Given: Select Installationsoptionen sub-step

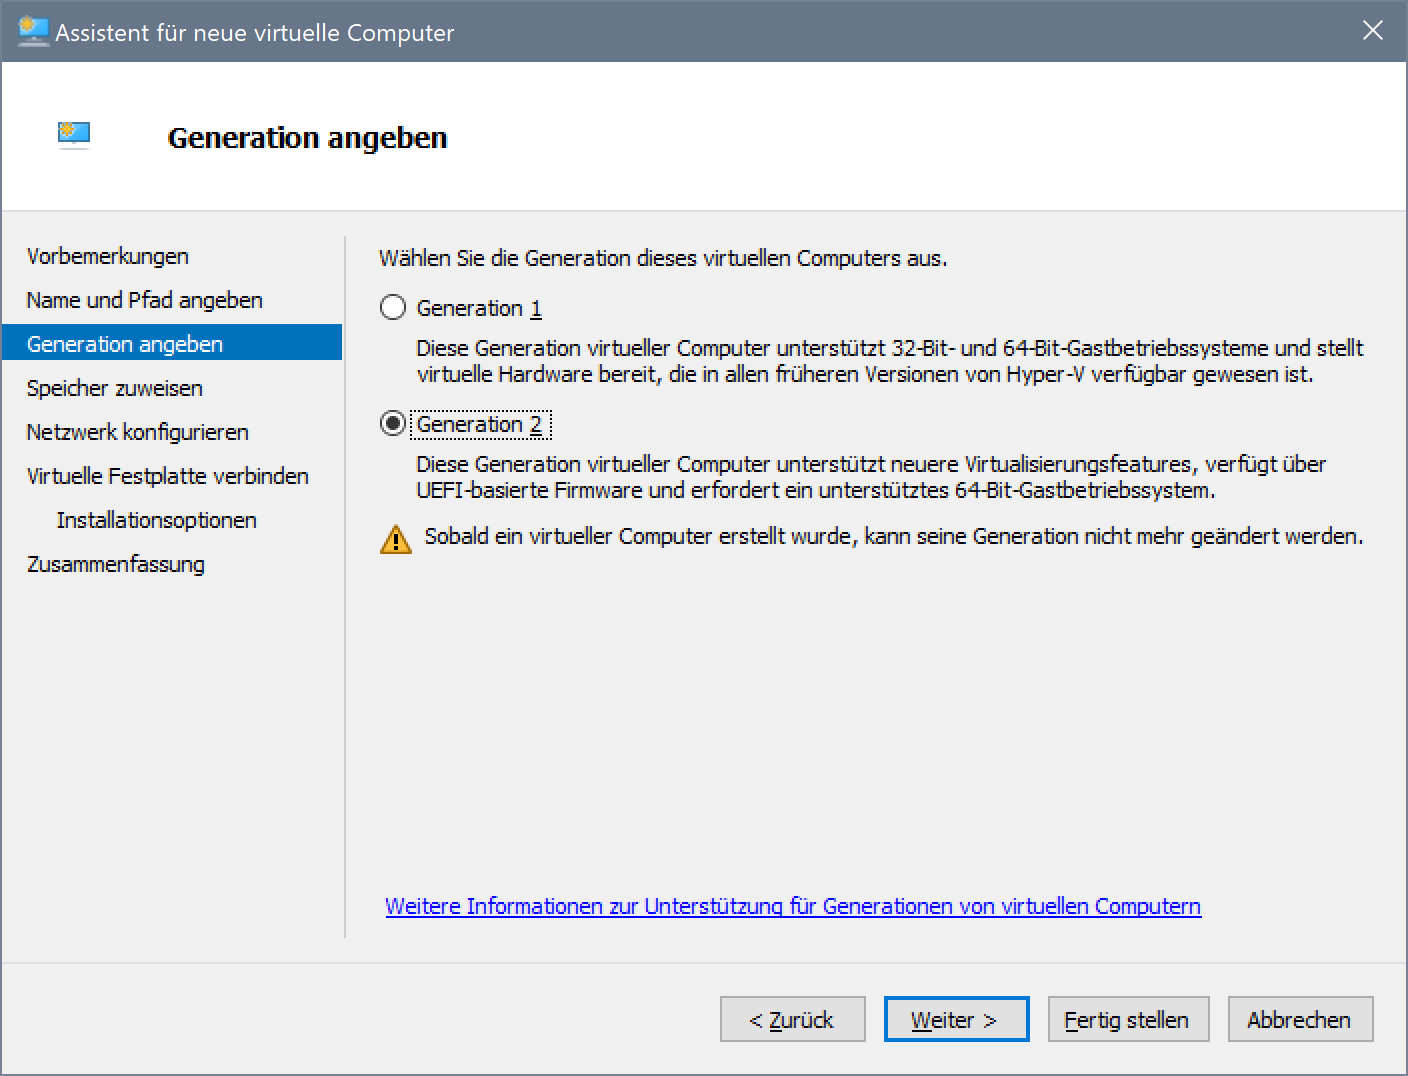Looking at the screenshot, I should (156, 520).
